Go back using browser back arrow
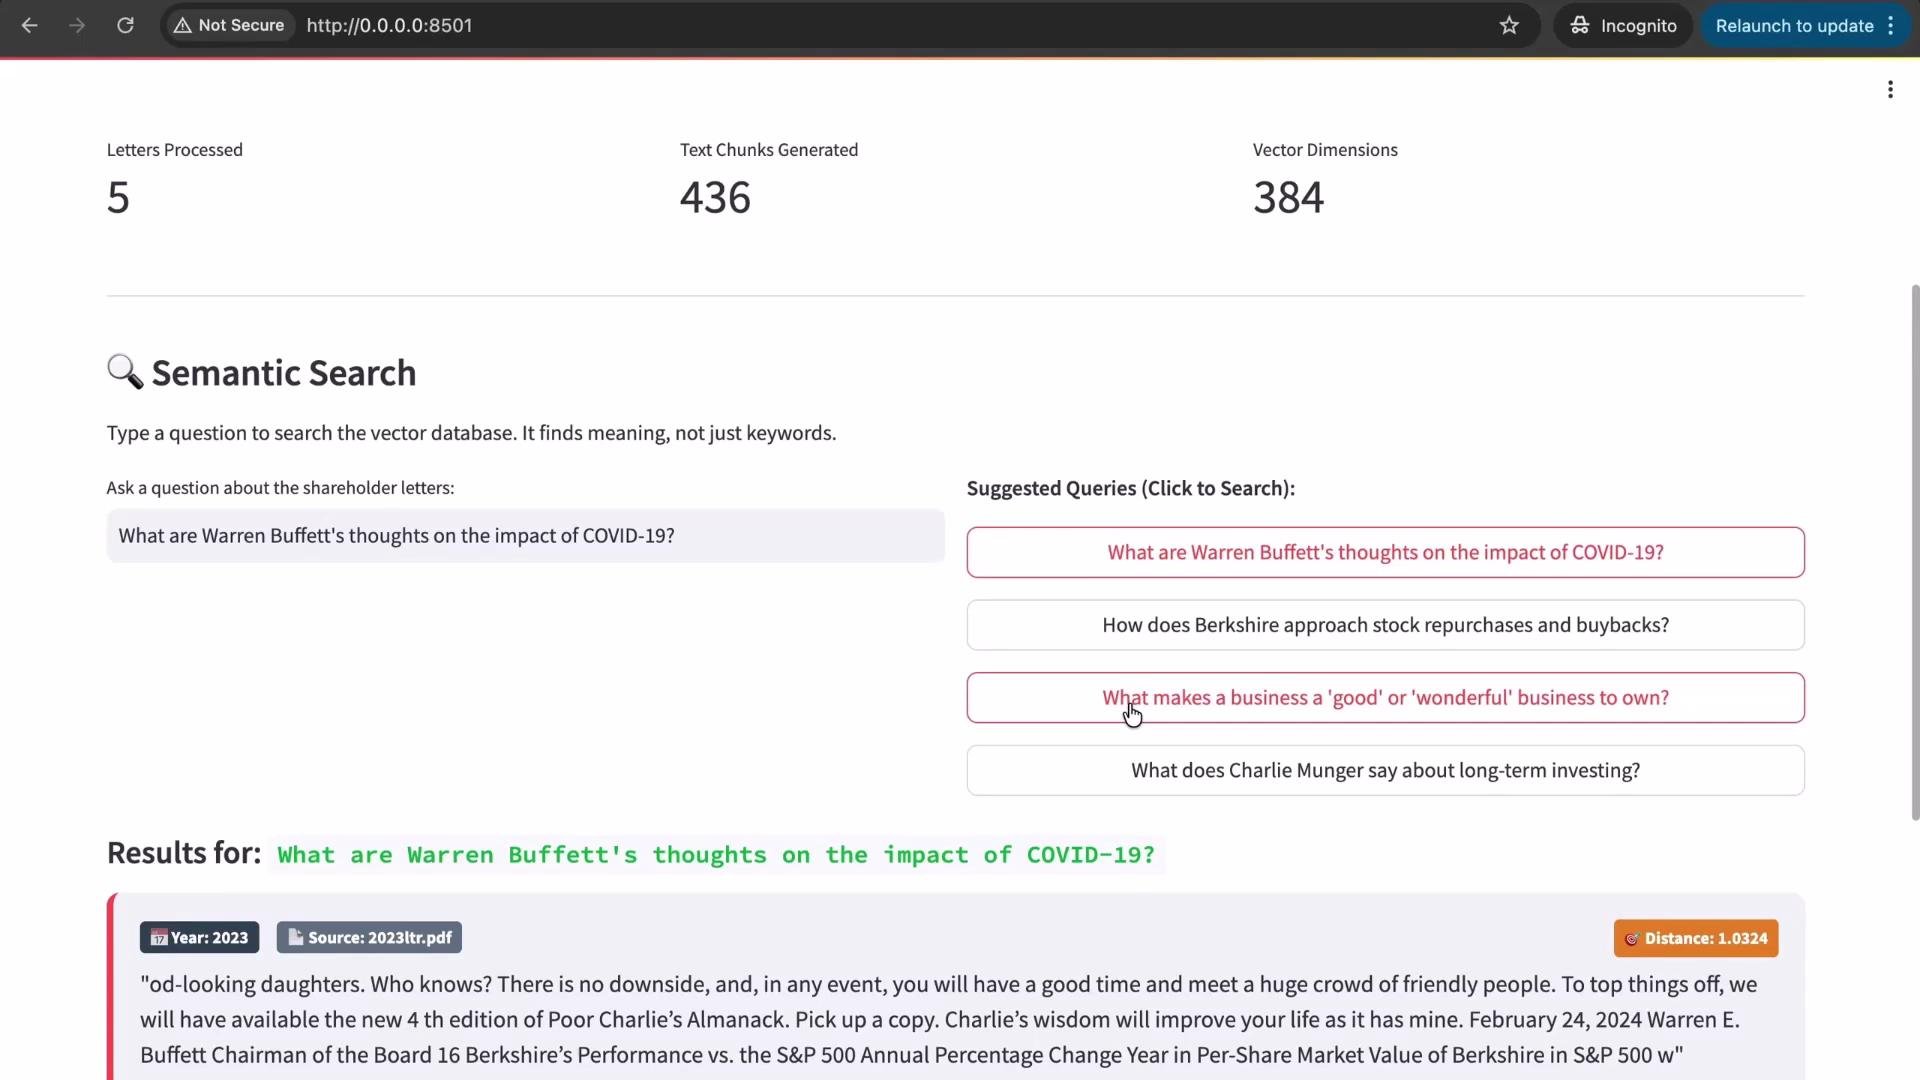Viewport: 1920px width, 1080px height. click(29, 25)
